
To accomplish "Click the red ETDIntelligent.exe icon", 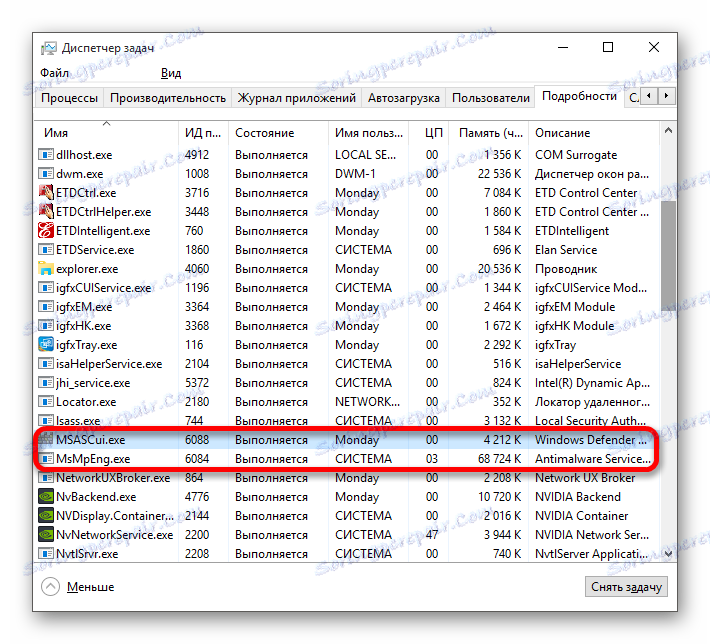I will [x=46, y=231].
